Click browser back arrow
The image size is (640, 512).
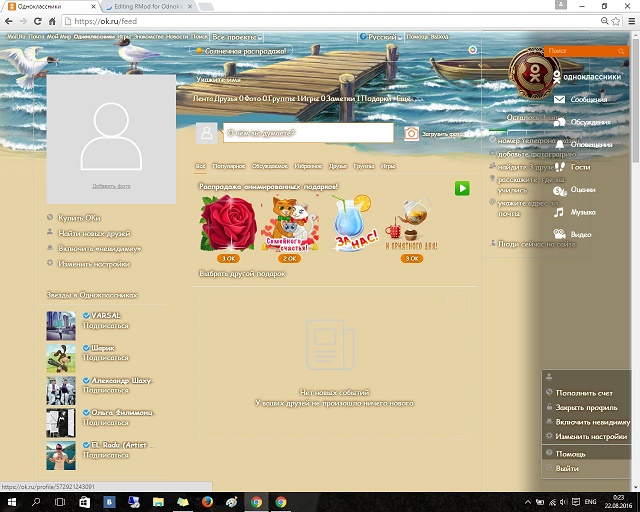point(9,21)
